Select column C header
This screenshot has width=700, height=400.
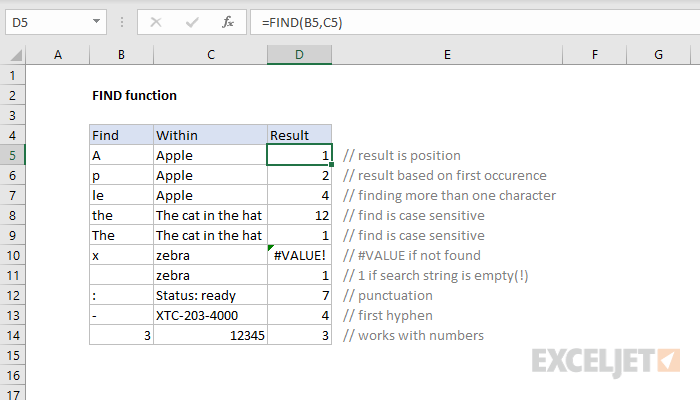(210, 55)
